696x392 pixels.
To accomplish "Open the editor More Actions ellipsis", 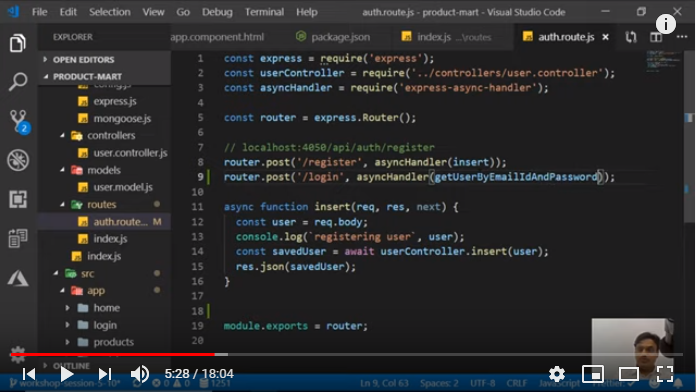I will (682, 37).
